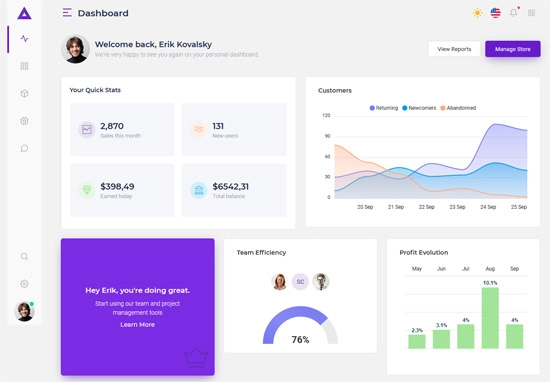Click the Aug 10.1% profit bar

(x=490, y=318)
